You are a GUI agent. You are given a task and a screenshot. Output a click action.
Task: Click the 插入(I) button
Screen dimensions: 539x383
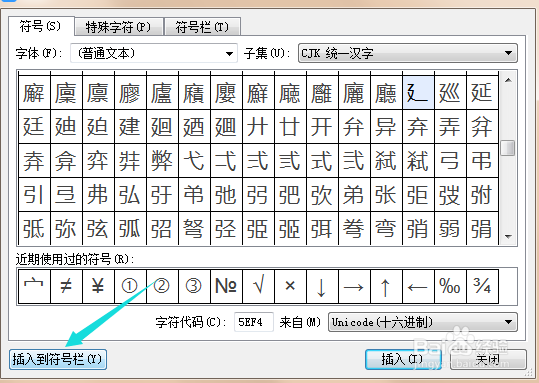(403, 360)
